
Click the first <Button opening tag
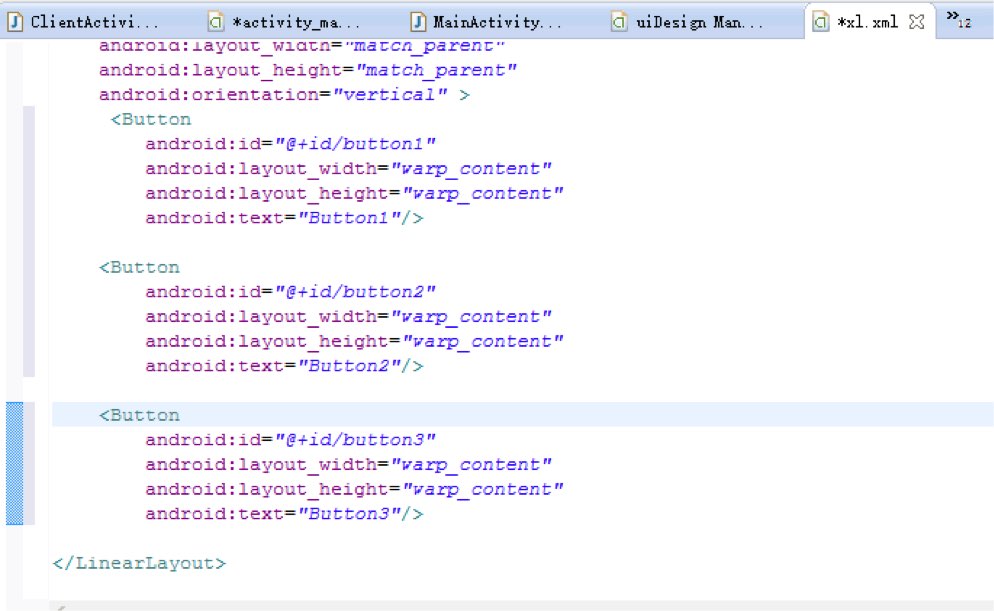tap(151, 120)
